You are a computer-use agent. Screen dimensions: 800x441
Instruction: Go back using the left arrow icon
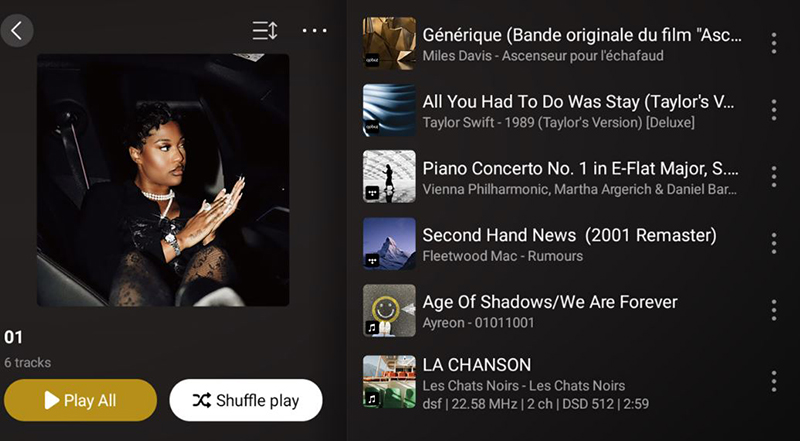click(17, 31)
